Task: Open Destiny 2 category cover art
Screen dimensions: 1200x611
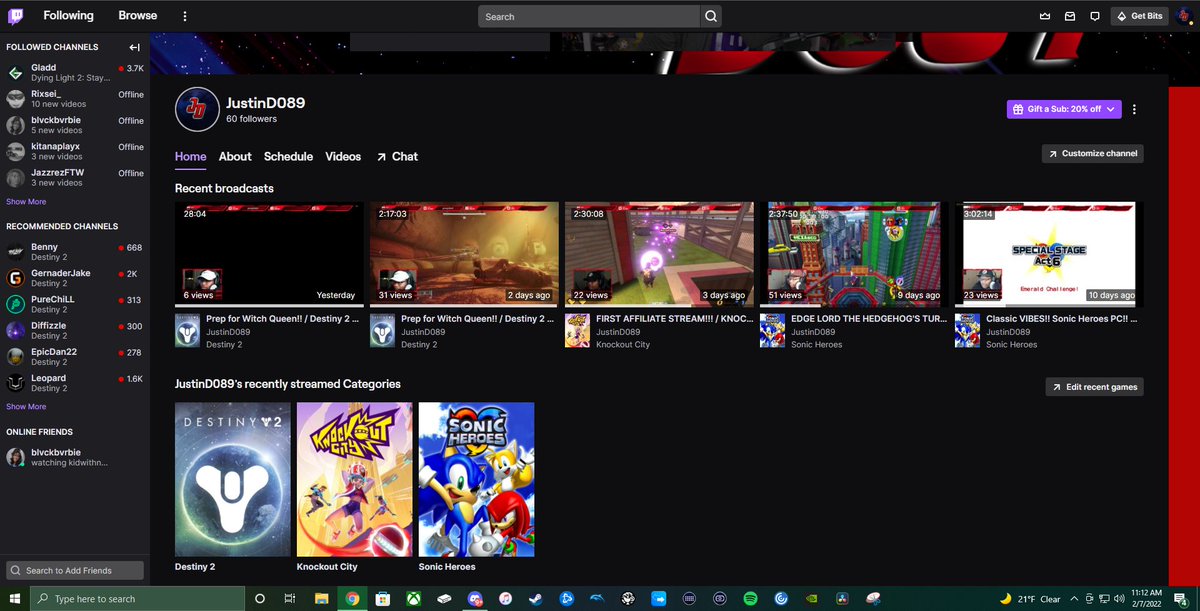Action: (x=233, y=479)
